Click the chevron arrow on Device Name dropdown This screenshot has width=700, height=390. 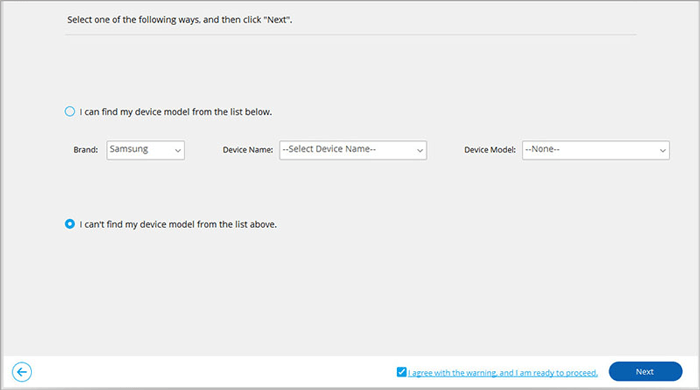click(420, 151)
